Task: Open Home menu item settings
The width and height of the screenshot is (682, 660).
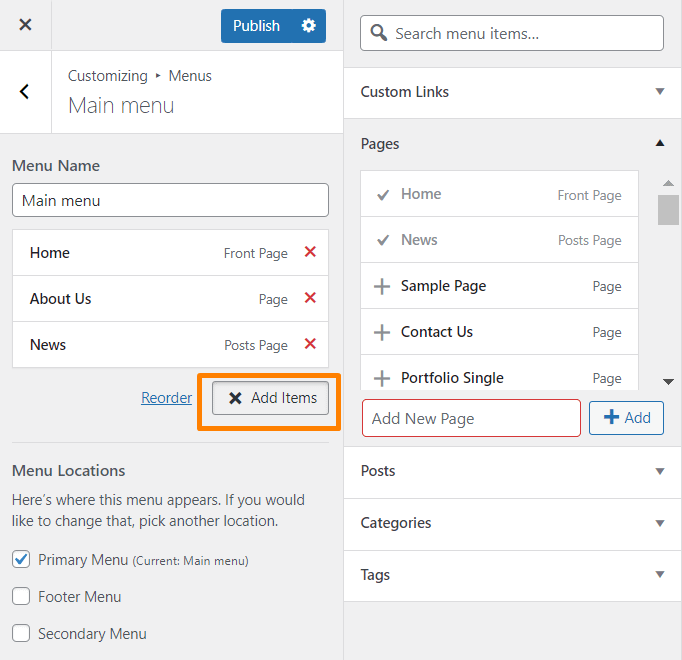Action: coord(170,253)
